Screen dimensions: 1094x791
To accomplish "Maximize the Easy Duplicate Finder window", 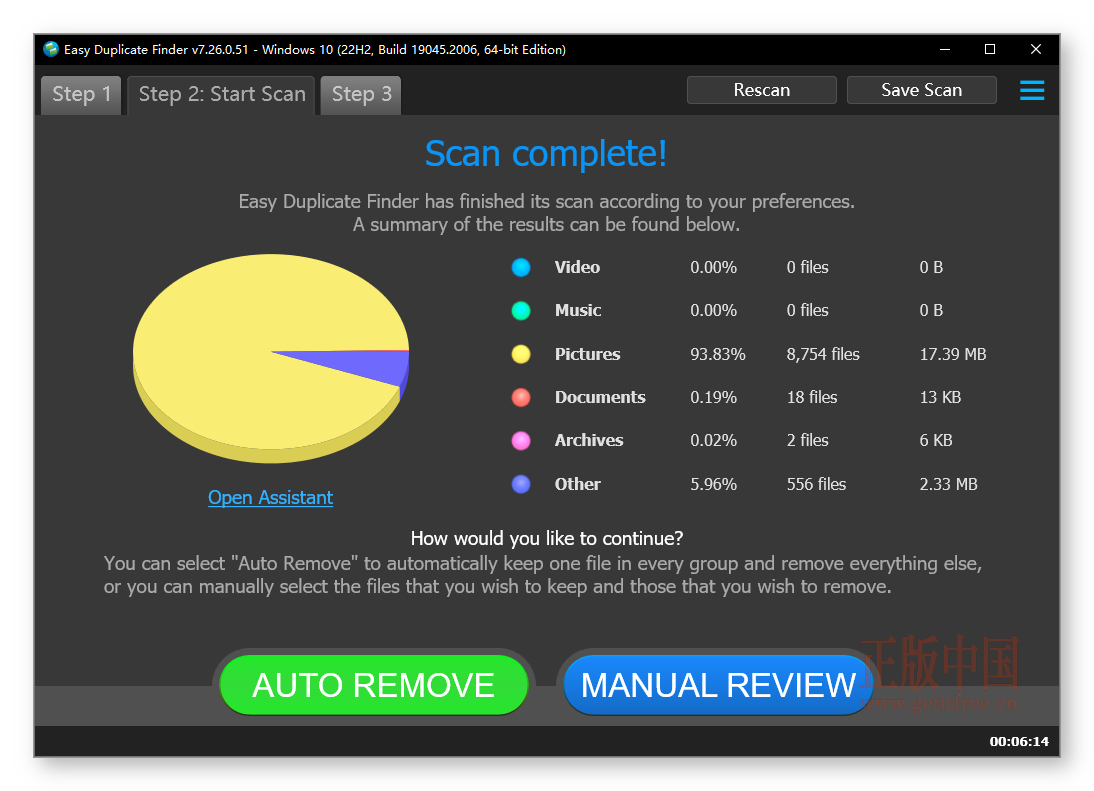I will pyautogui.click(x=989, y=49).
